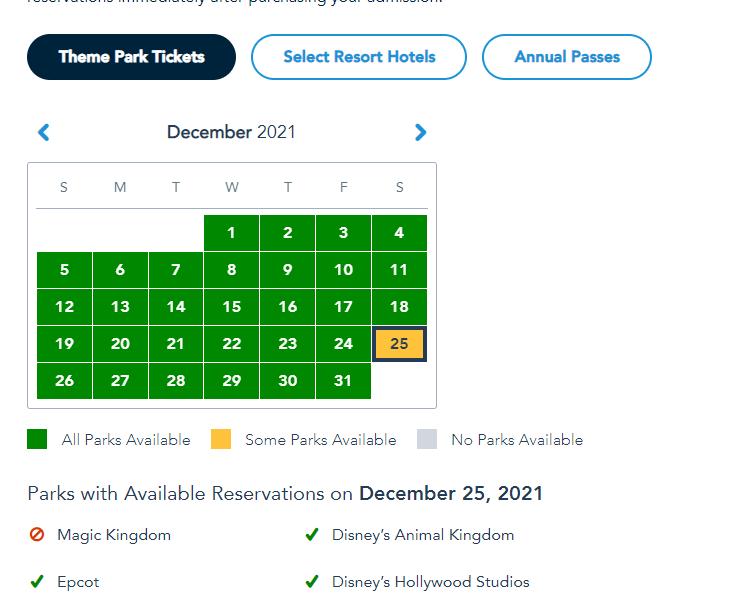Go to previous month with left arrow
736x609 pixels.
coord(43,132)
